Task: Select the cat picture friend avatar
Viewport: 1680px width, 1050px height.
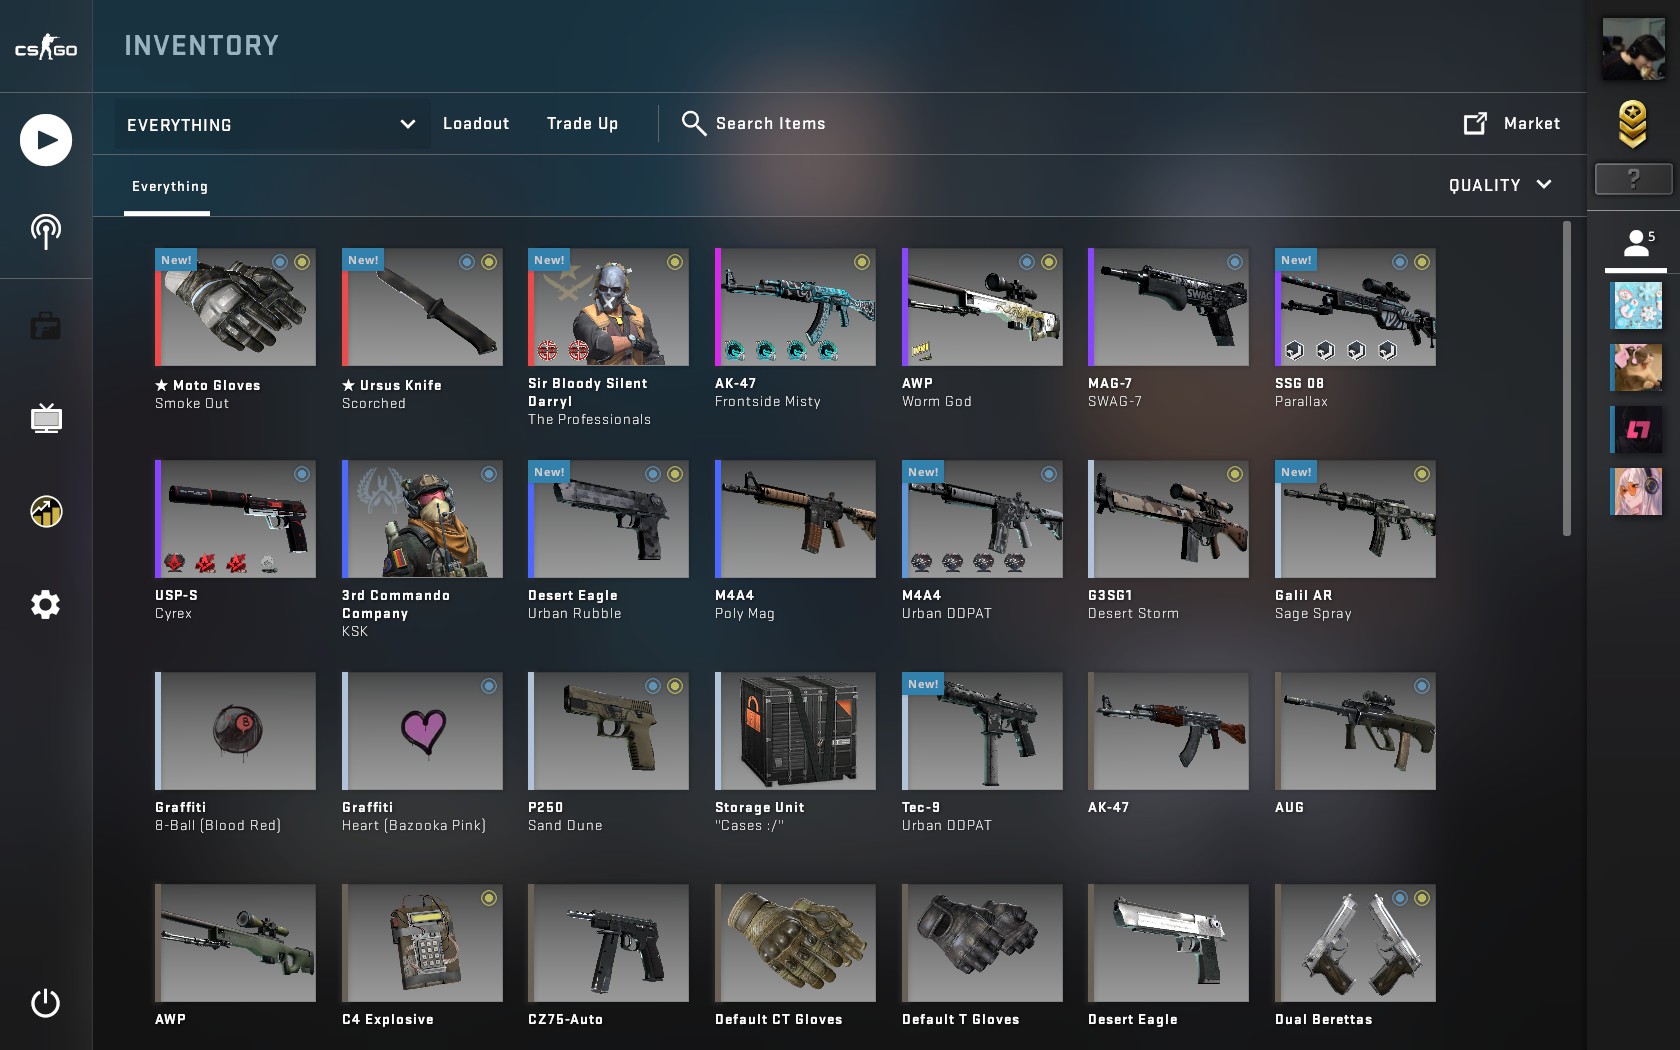Action: pyautogui.click(x=1636, y=368)
